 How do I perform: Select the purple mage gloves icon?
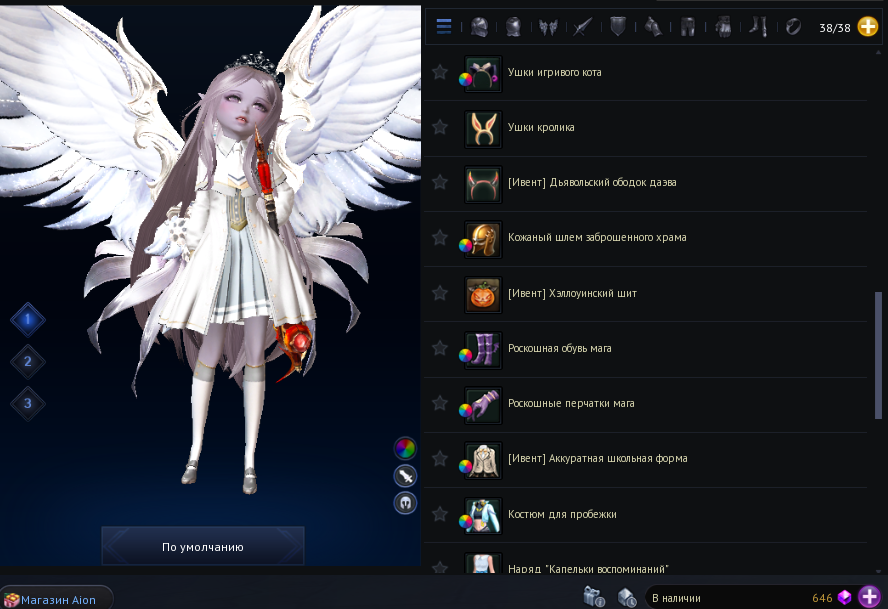point(483,405)
